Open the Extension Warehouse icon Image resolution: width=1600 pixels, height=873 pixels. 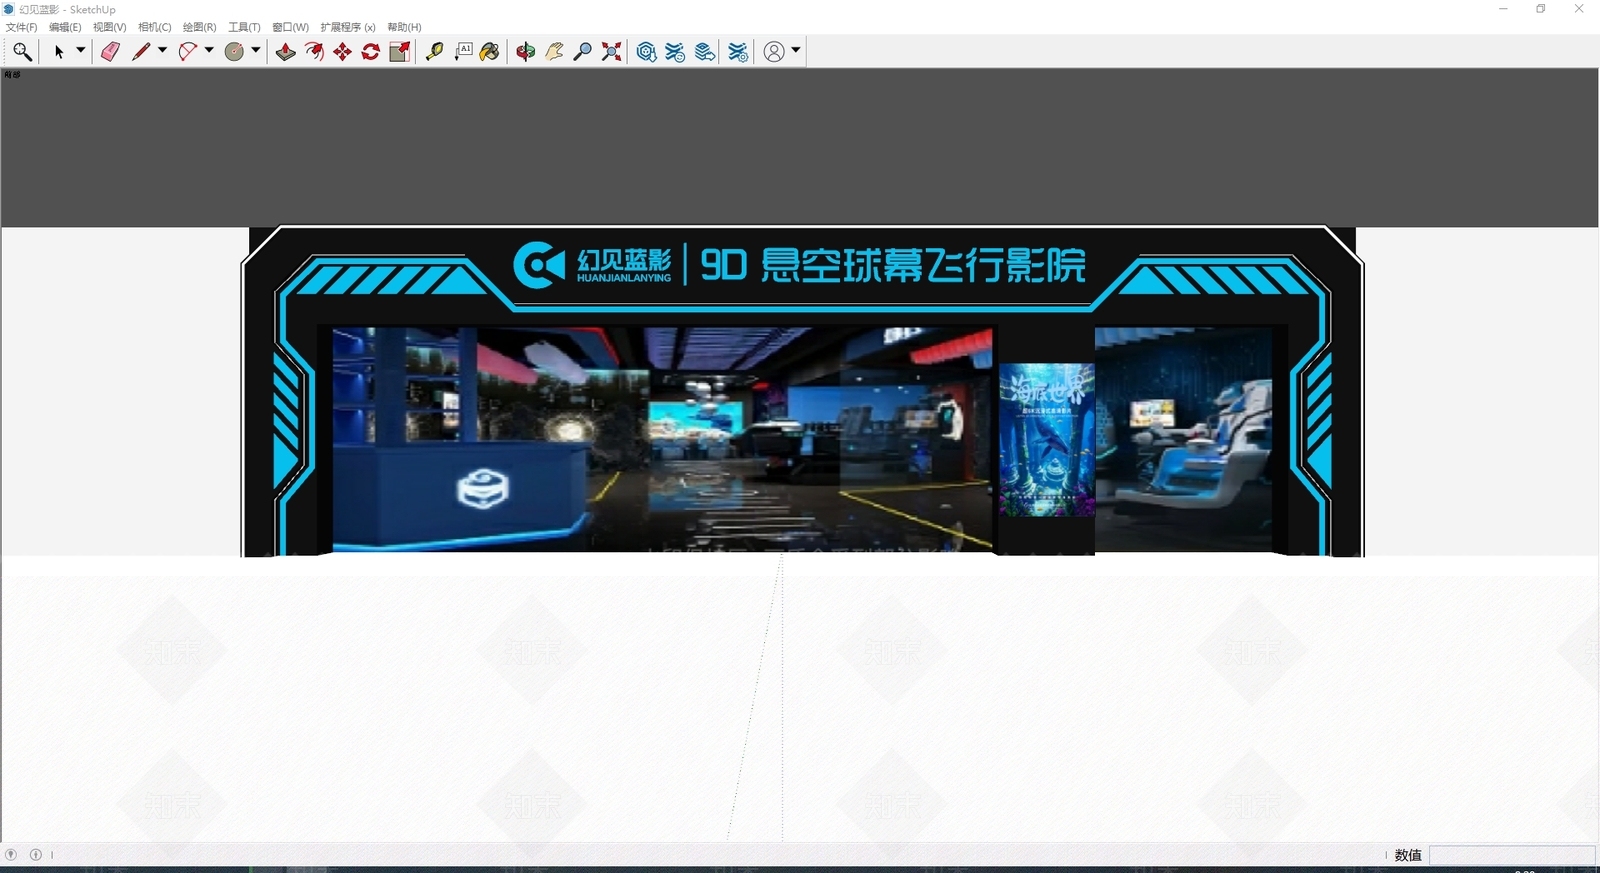click(676, 52)
